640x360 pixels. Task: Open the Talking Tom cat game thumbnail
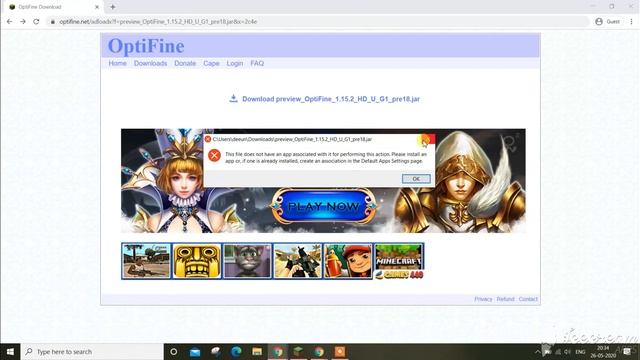247,261
